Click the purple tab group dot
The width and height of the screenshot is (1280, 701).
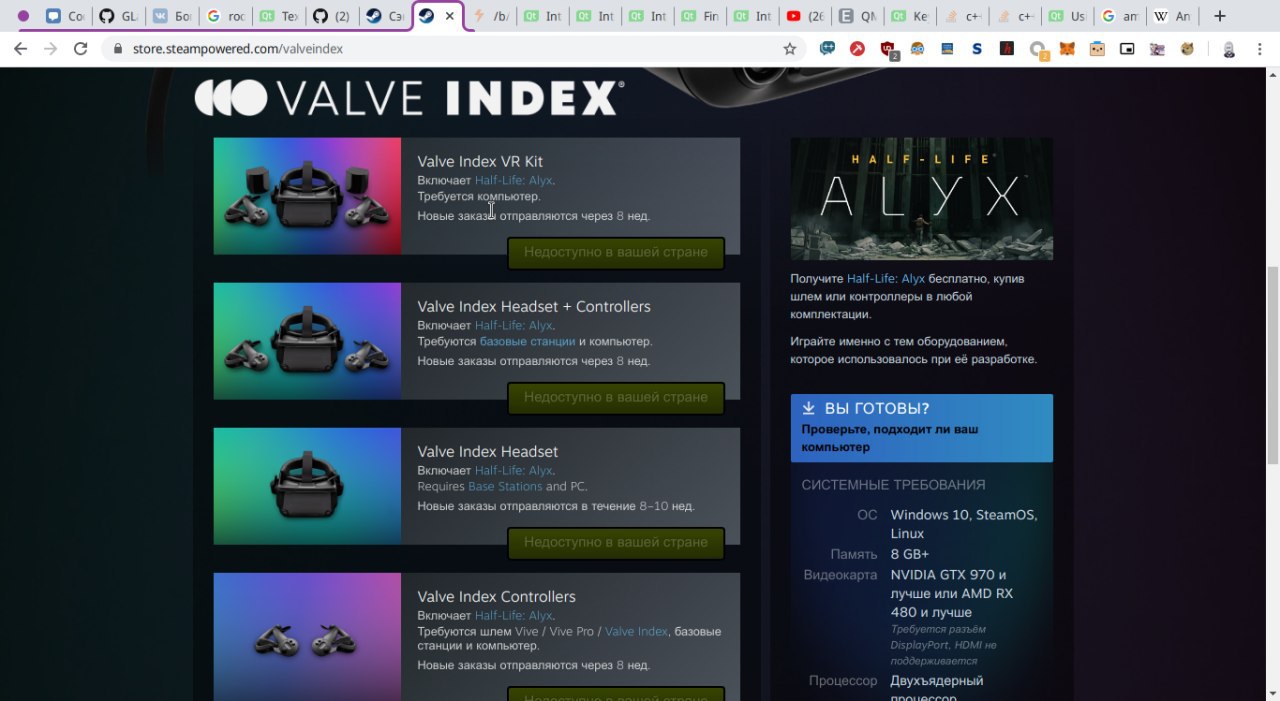point(24,16)
